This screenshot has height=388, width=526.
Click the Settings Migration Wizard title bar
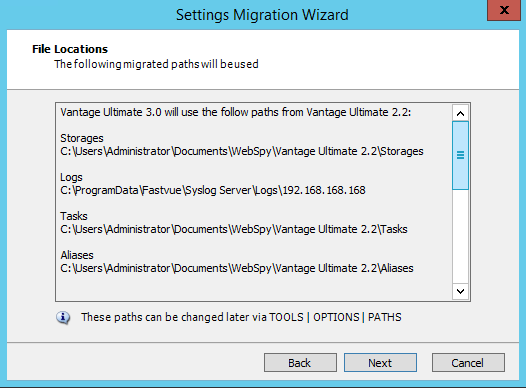[x=262, y=15]
